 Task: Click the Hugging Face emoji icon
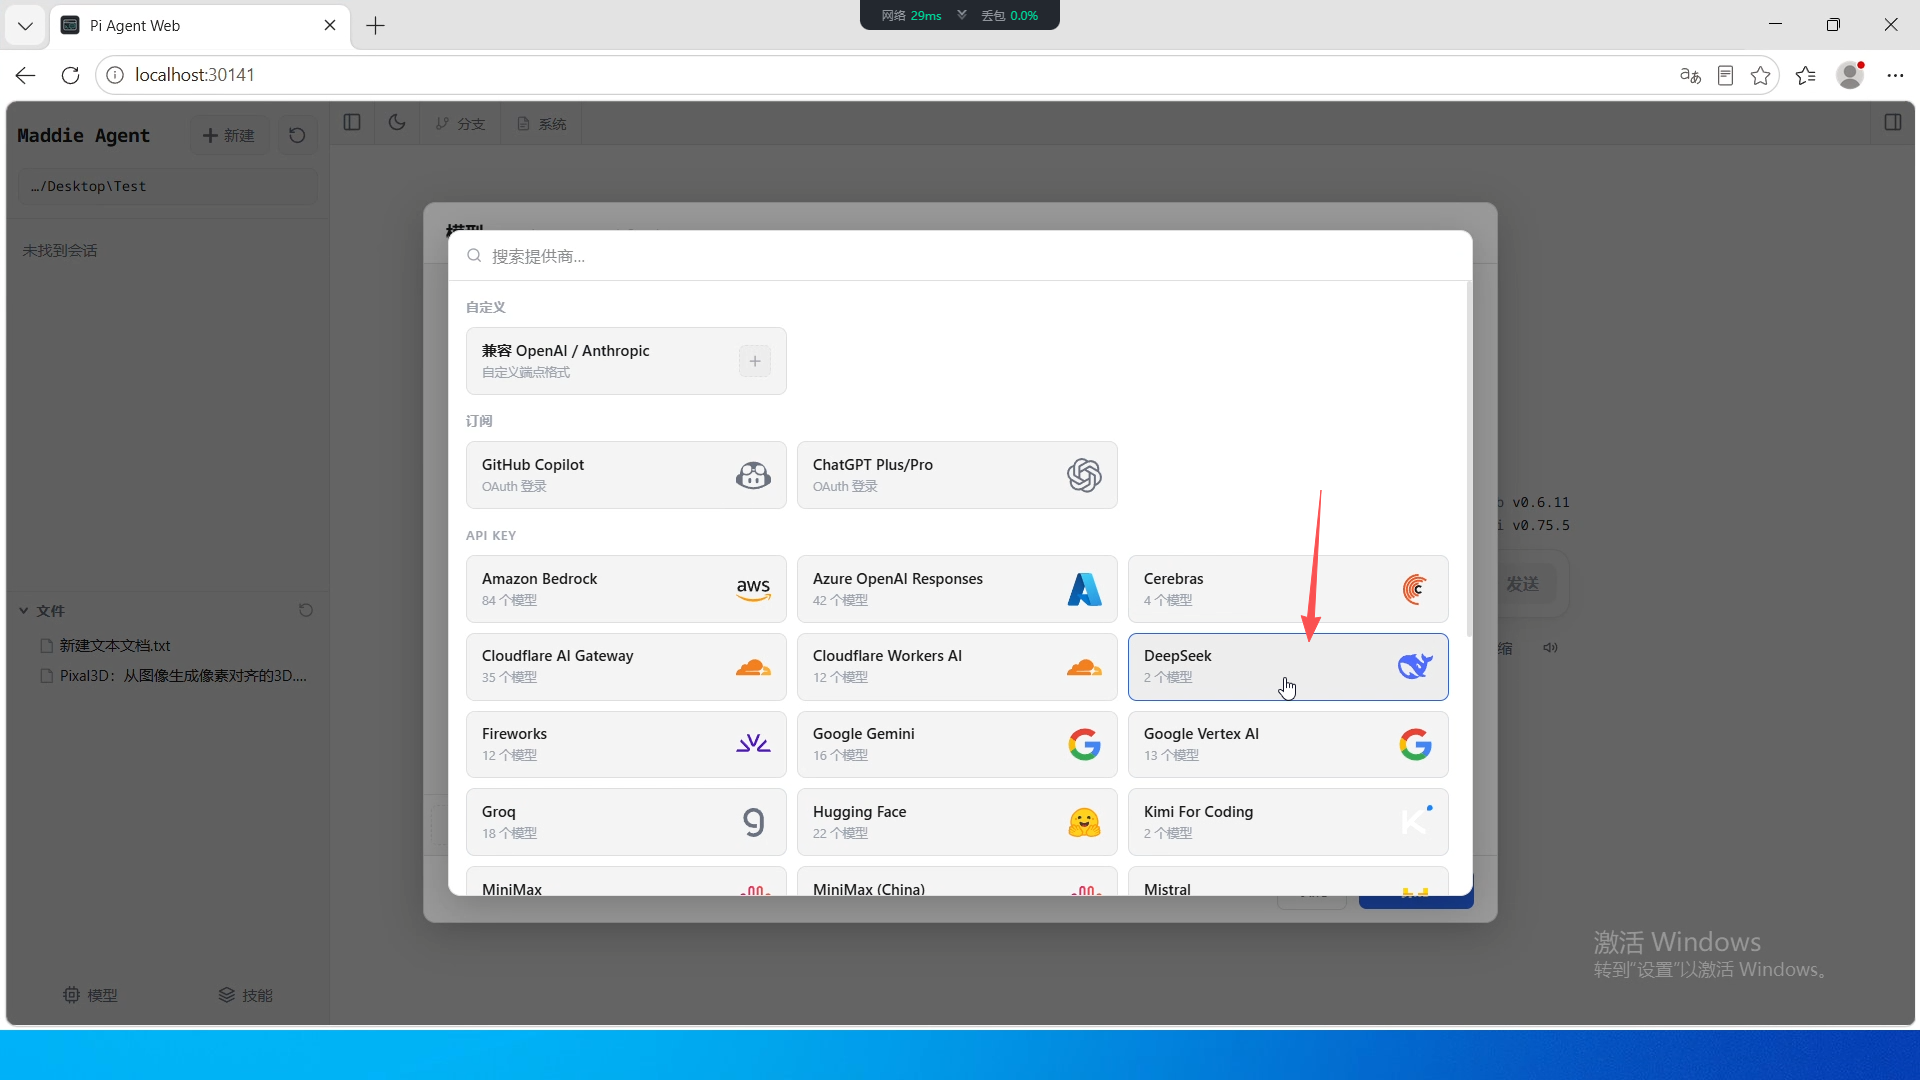click(x=1084, y=822)
